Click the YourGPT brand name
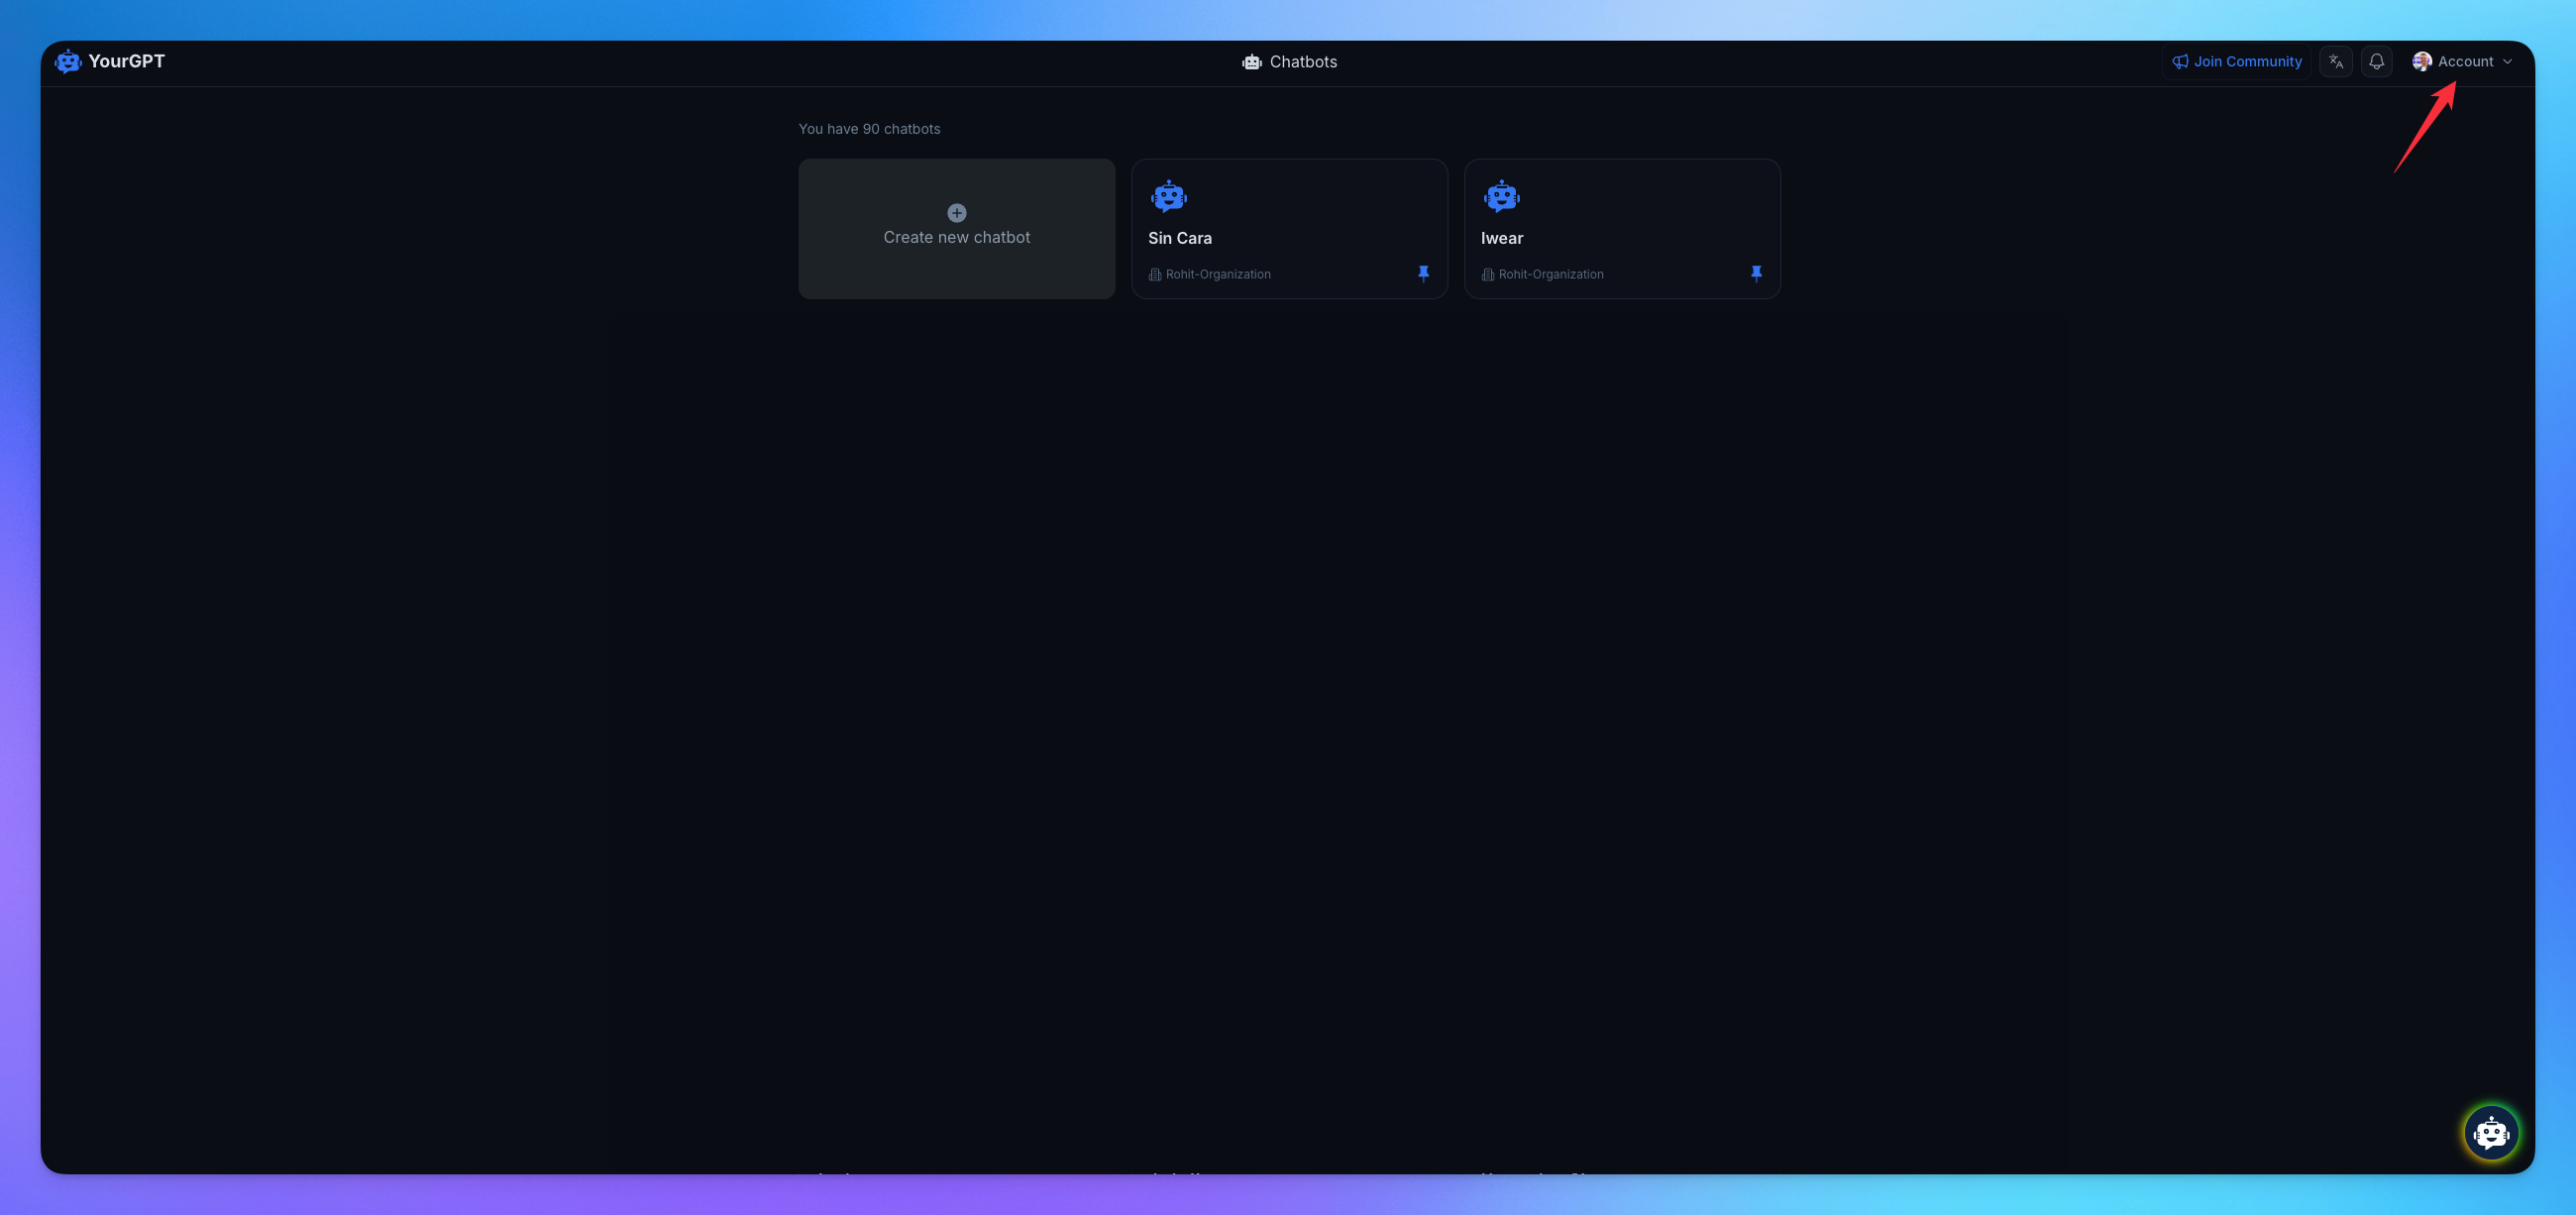The image size is (2576, 1215). tap(126, 61)
